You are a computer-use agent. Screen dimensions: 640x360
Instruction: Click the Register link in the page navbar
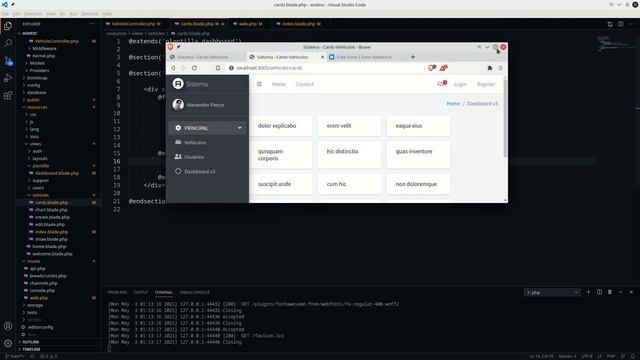click(x=486, y=84)
